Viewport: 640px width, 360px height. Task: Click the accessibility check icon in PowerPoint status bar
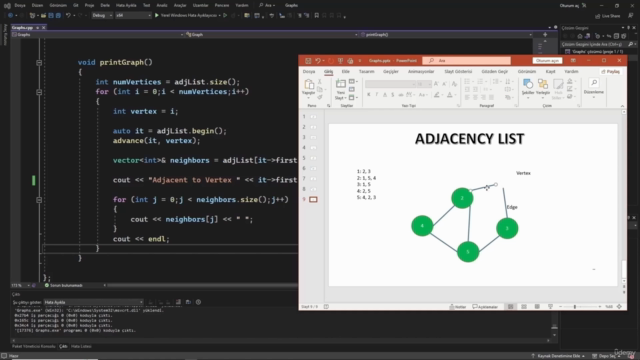(326, 307)
